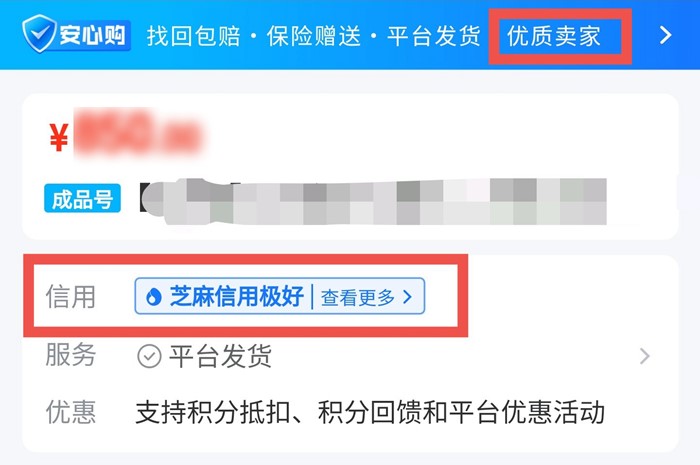Tap 保险赠送 text in banner
This screenshot has height=465, width=700.
tap(314, 36)
